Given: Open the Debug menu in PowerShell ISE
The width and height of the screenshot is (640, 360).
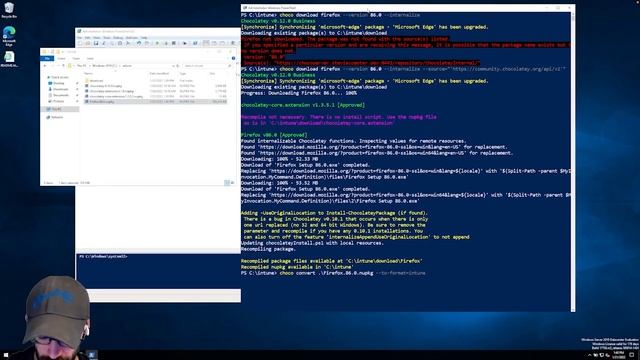Looking at the screenshot, I should (118, 38).
